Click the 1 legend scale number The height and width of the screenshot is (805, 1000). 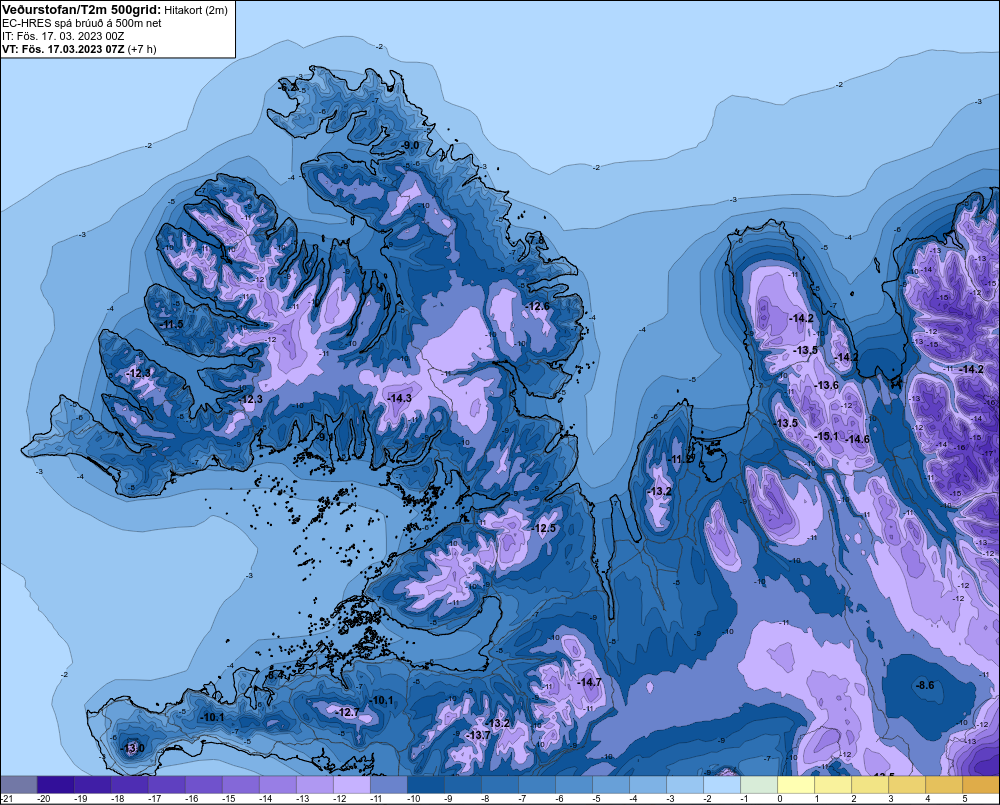click(x=817, y=799)
